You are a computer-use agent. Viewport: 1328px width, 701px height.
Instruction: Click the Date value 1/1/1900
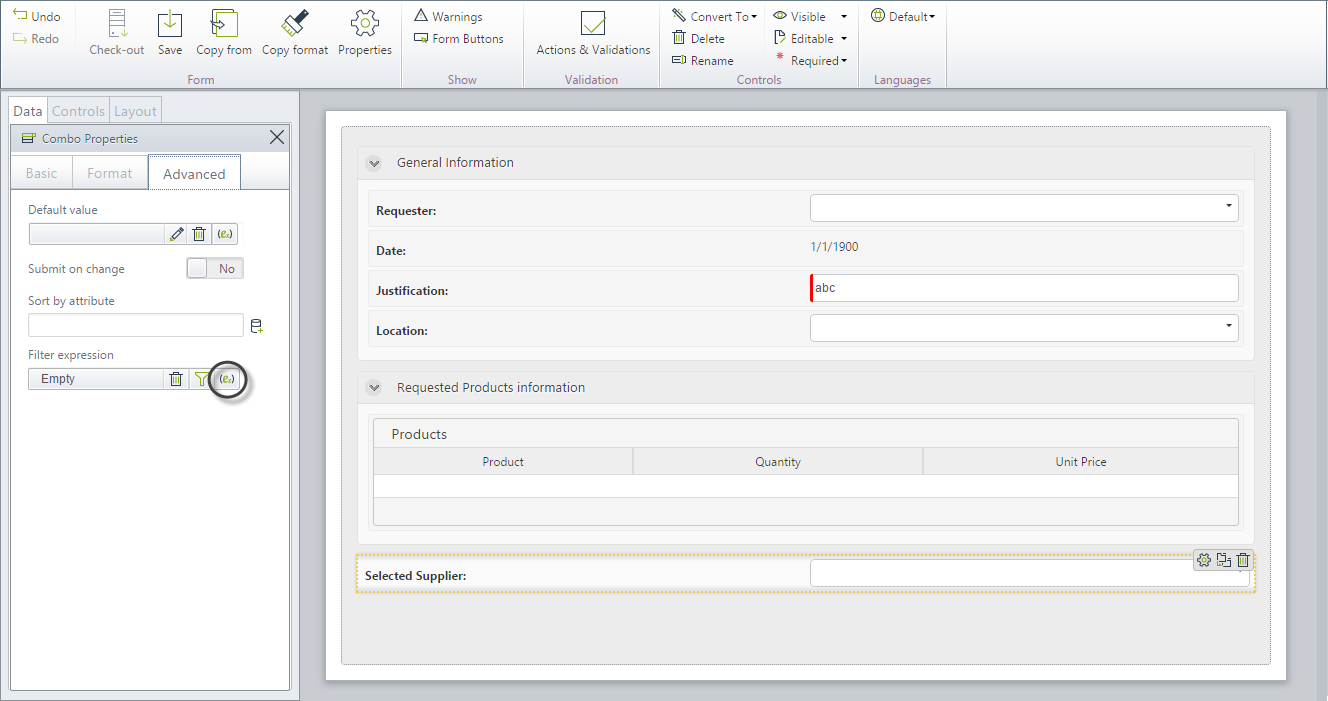click(834, 247)
